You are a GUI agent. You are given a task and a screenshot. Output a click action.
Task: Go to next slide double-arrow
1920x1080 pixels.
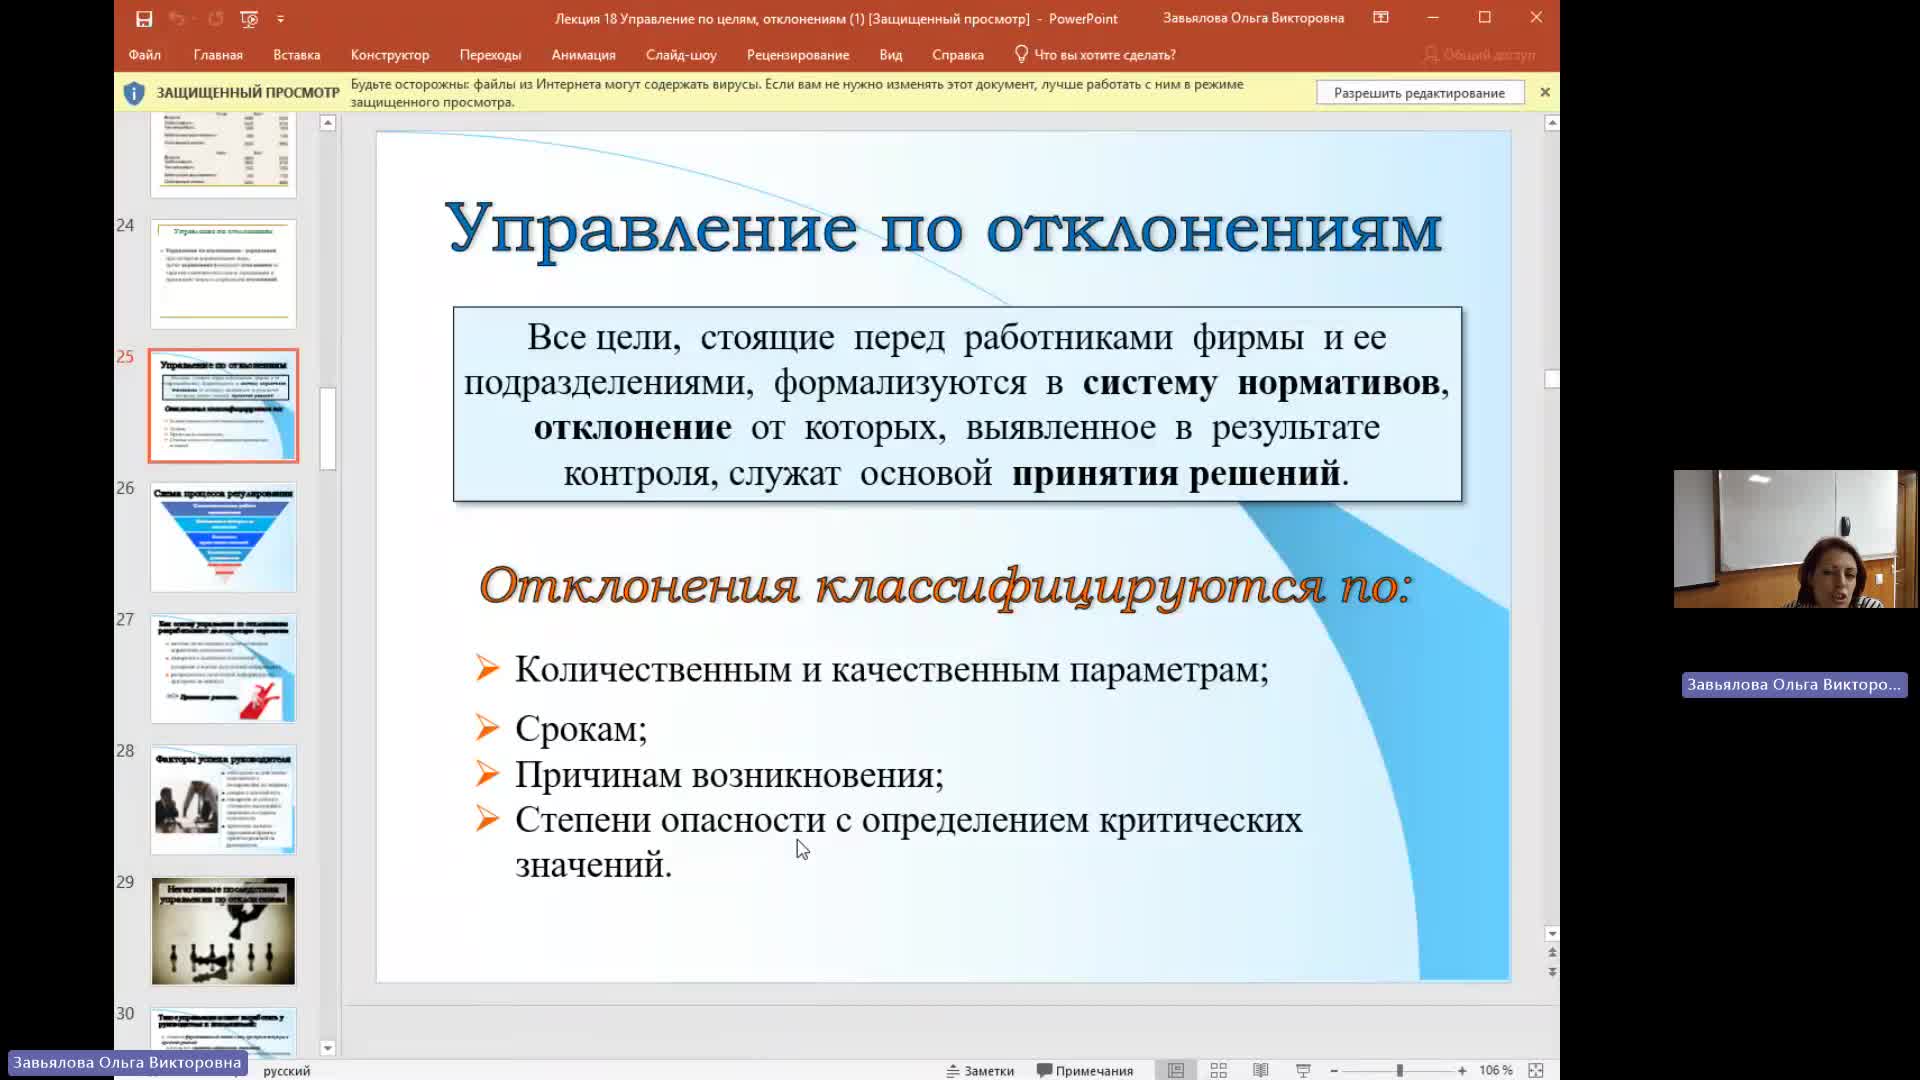click(1551, 972)
